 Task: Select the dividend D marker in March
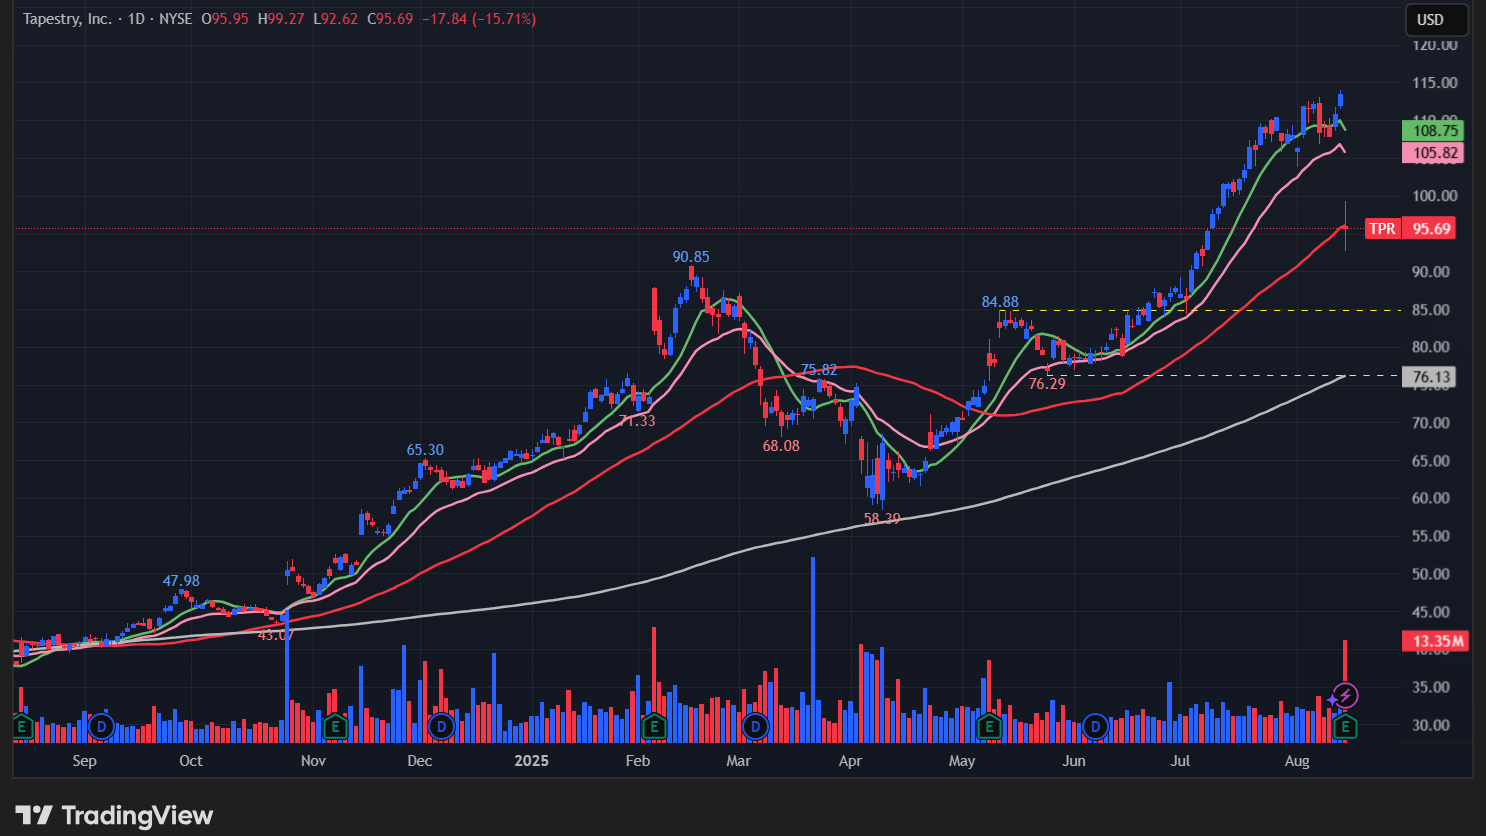[755, 727]
